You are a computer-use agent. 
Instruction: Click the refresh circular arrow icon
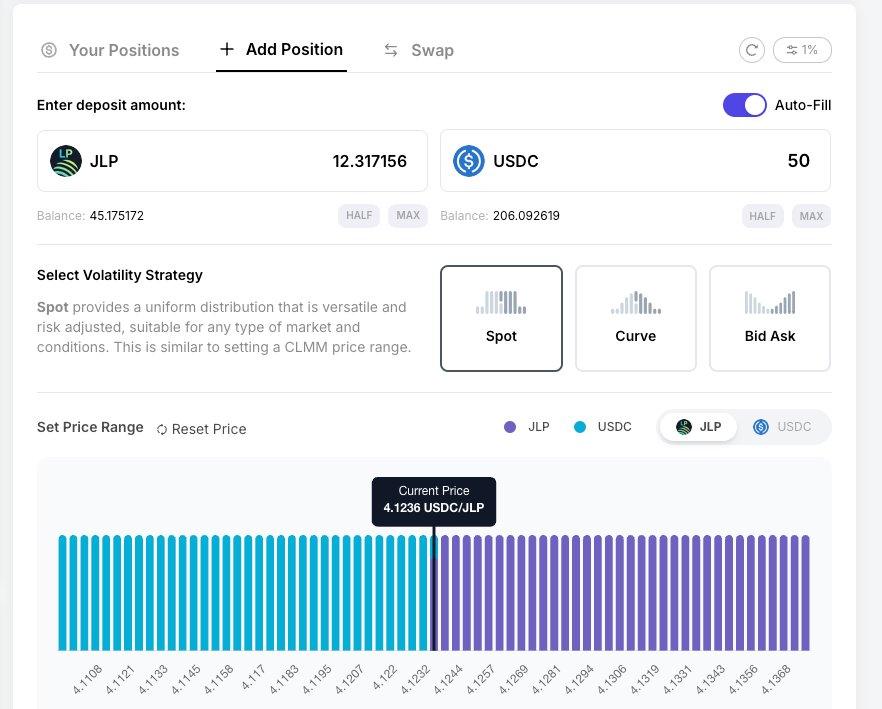(752, 50)
